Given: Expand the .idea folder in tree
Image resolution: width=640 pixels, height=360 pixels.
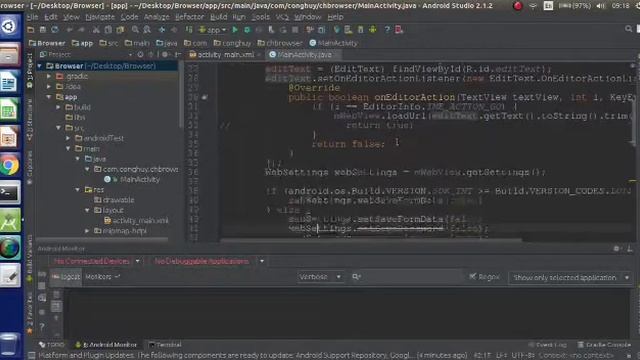Looking at the screenshot, I should pyautogui.click(x=49, y=87).
